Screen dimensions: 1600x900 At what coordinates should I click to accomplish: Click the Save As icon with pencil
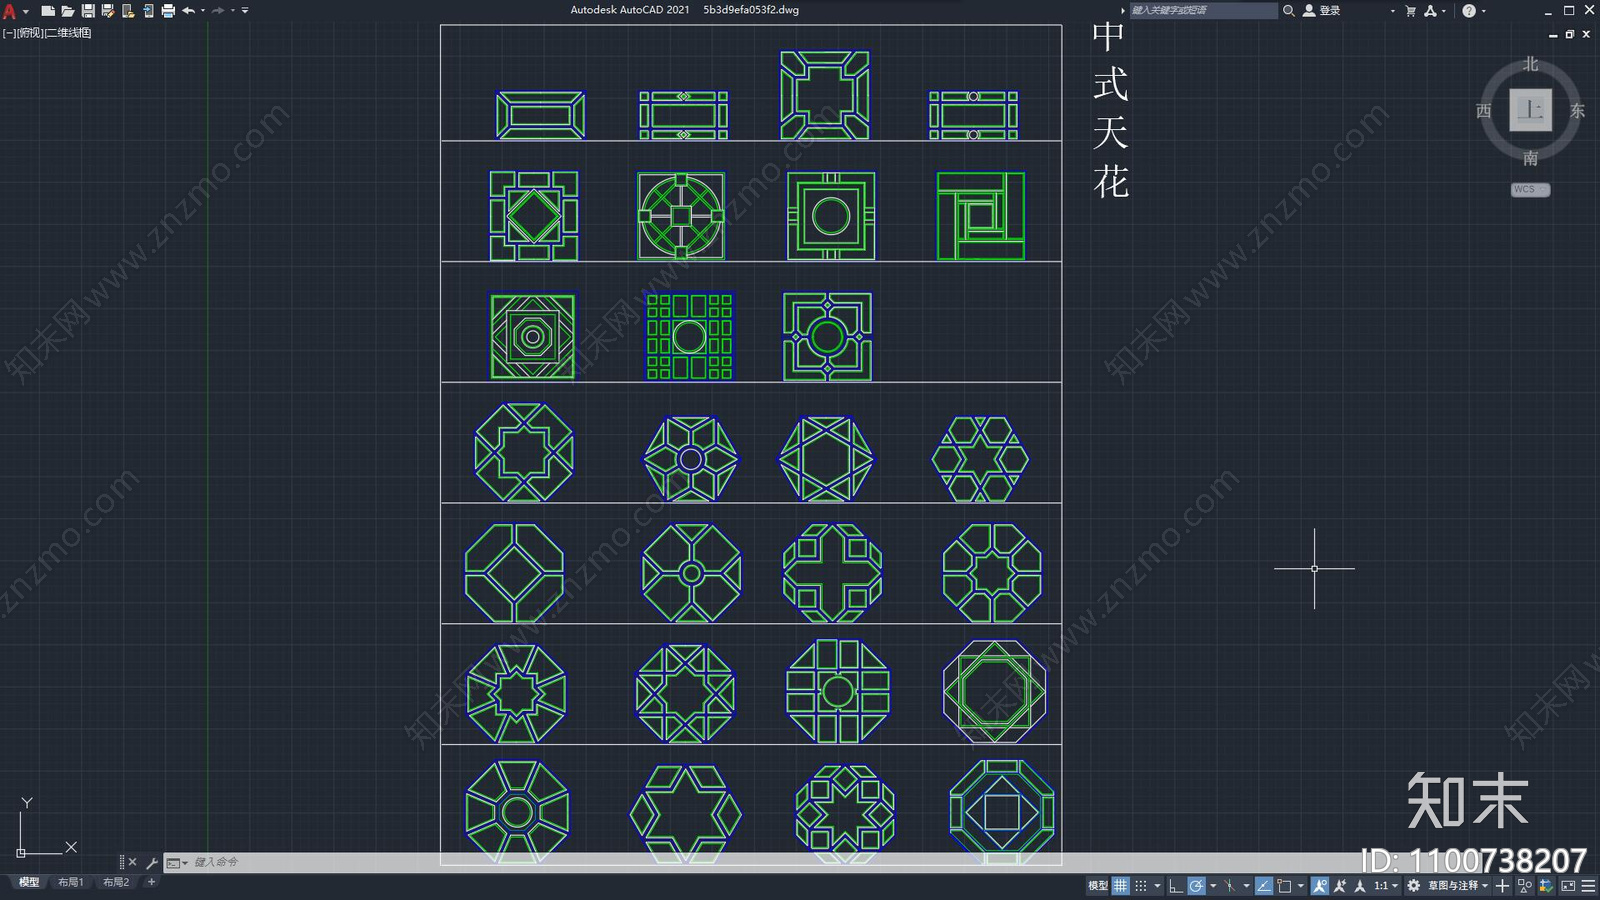(x=108, y=10)
